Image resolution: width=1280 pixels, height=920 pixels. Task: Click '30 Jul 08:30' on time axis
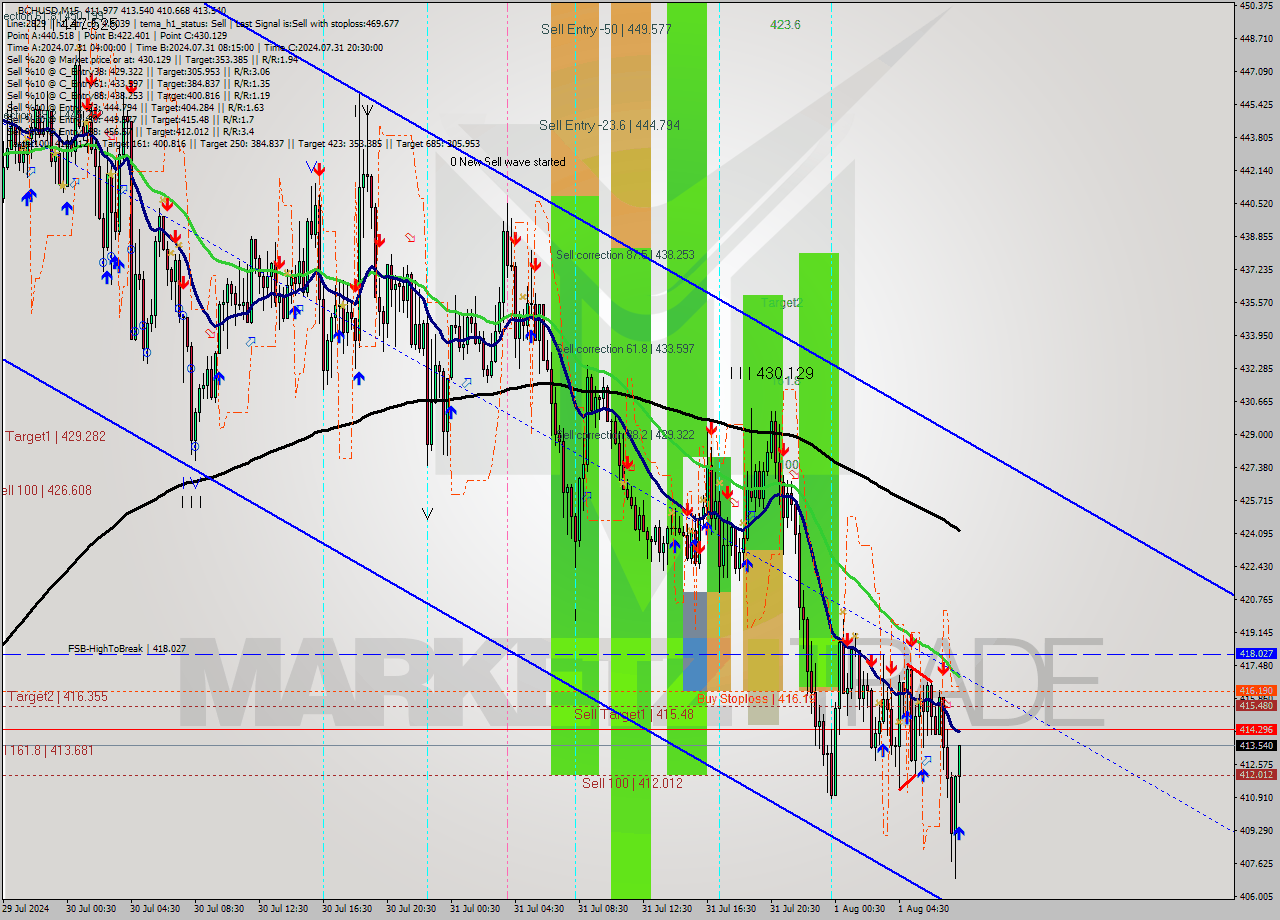pos(219,909)
